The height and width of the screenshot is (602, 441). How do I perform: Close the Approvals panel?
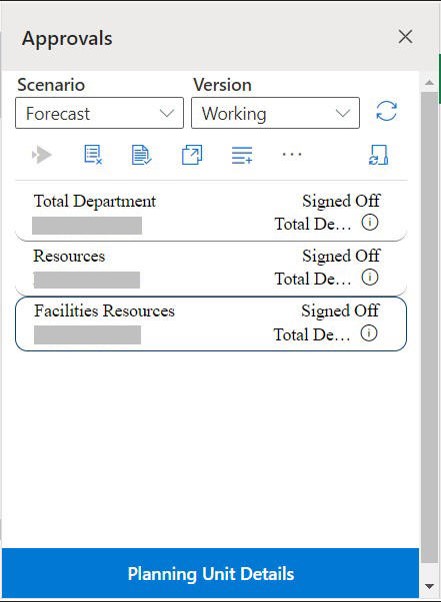point(405,37)
